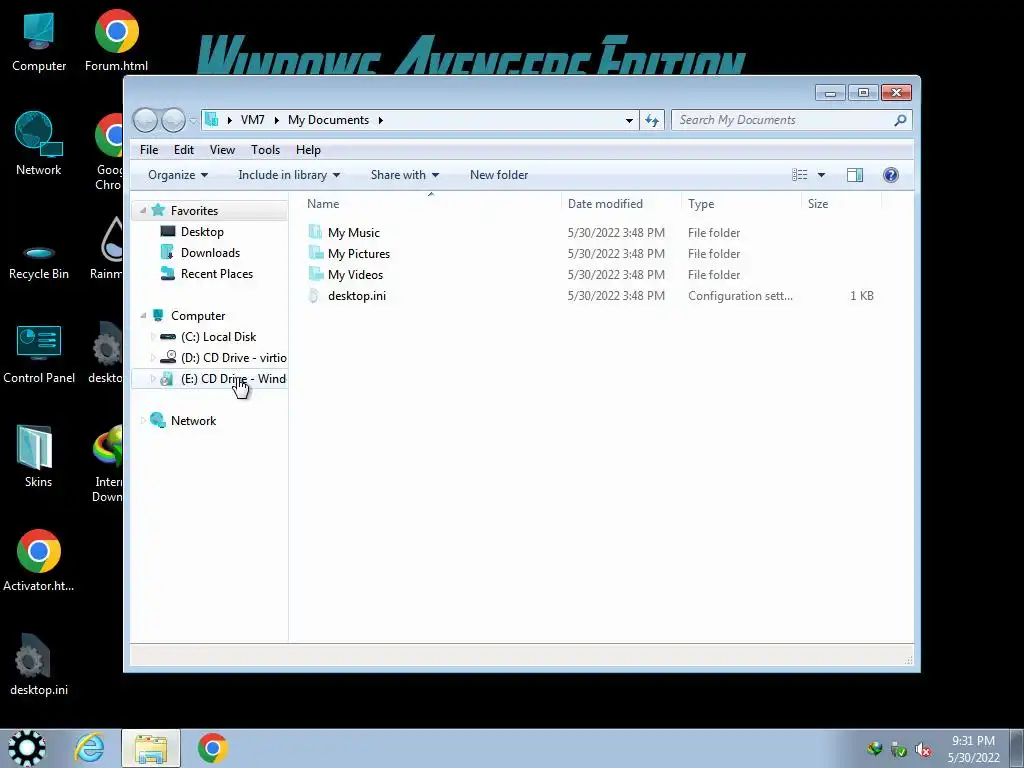
Task: Click the Forward navigation button
Action: click(173, 120)
